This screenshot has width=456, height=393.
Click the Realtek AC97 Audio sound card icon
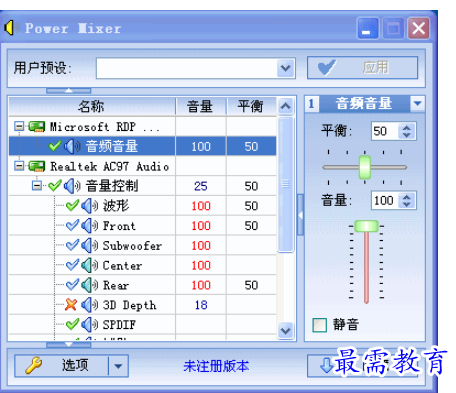[x=37, y=166]
